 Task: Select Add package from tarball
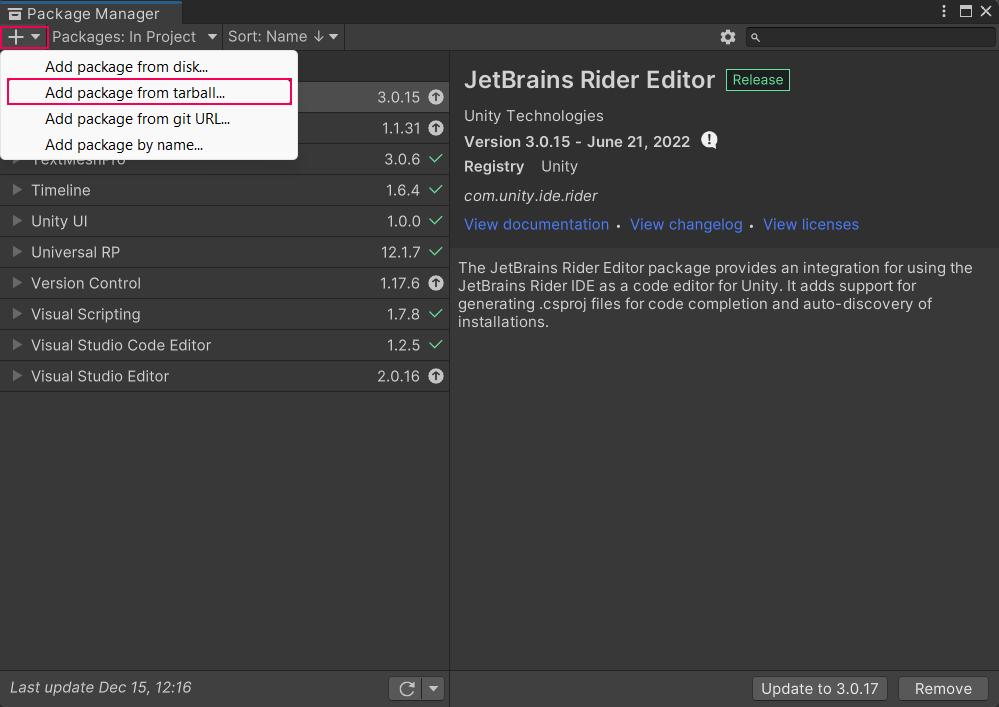(135, 93)
